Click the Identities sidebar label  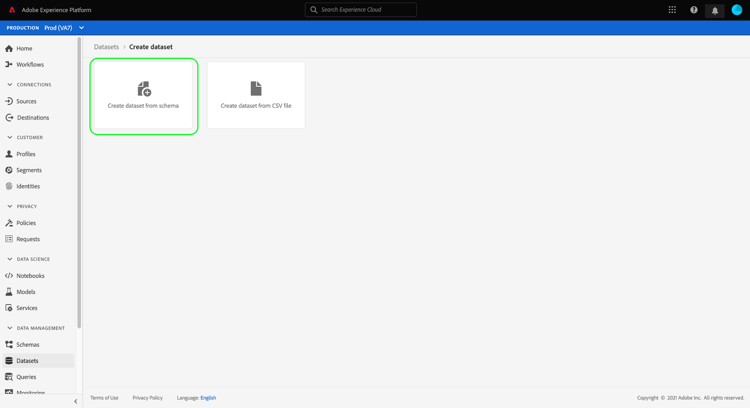[x=28, y=186]
